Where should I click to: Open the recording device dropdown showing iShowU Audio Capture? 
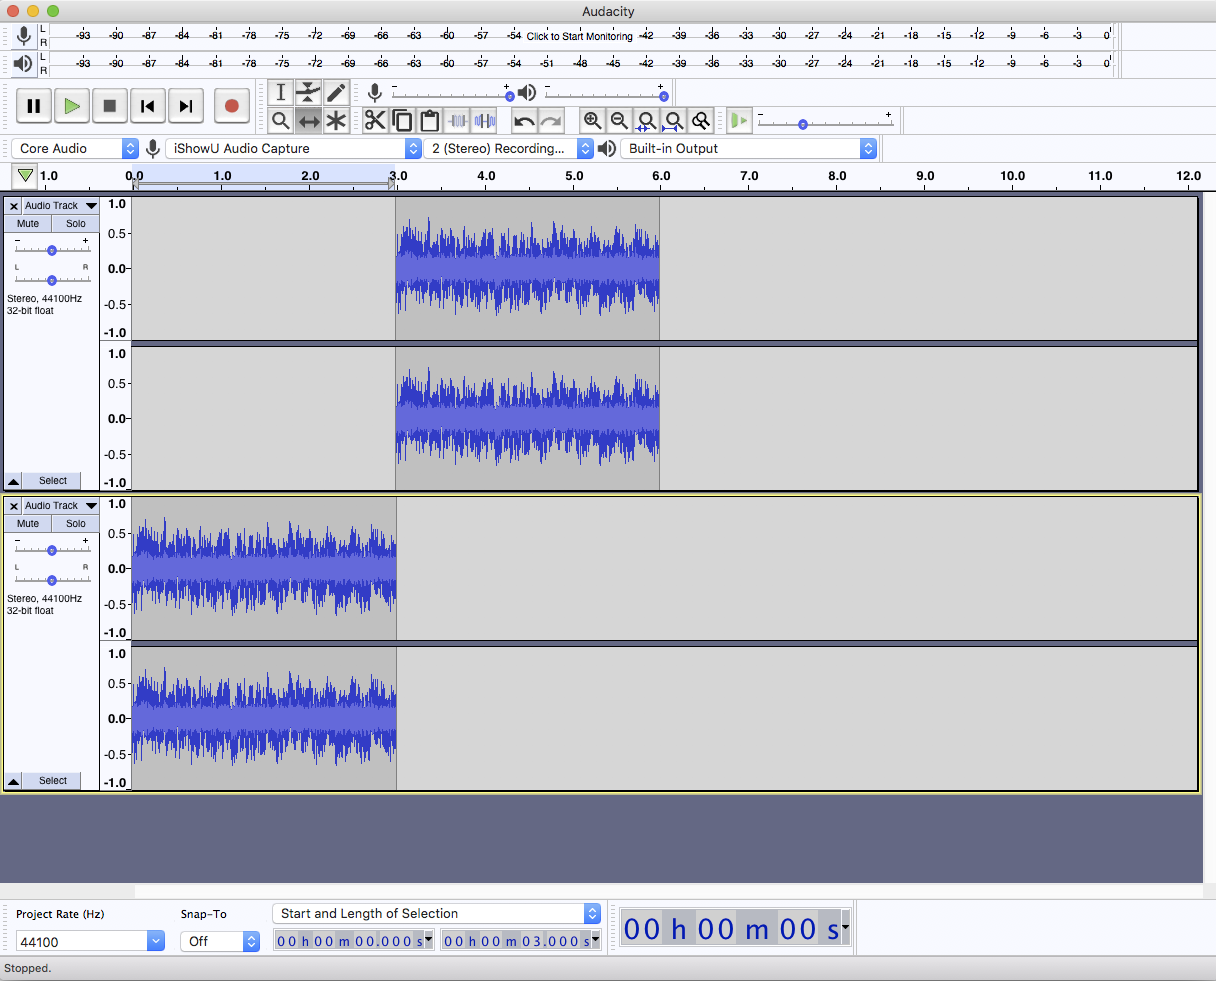[x=293, y=147]
